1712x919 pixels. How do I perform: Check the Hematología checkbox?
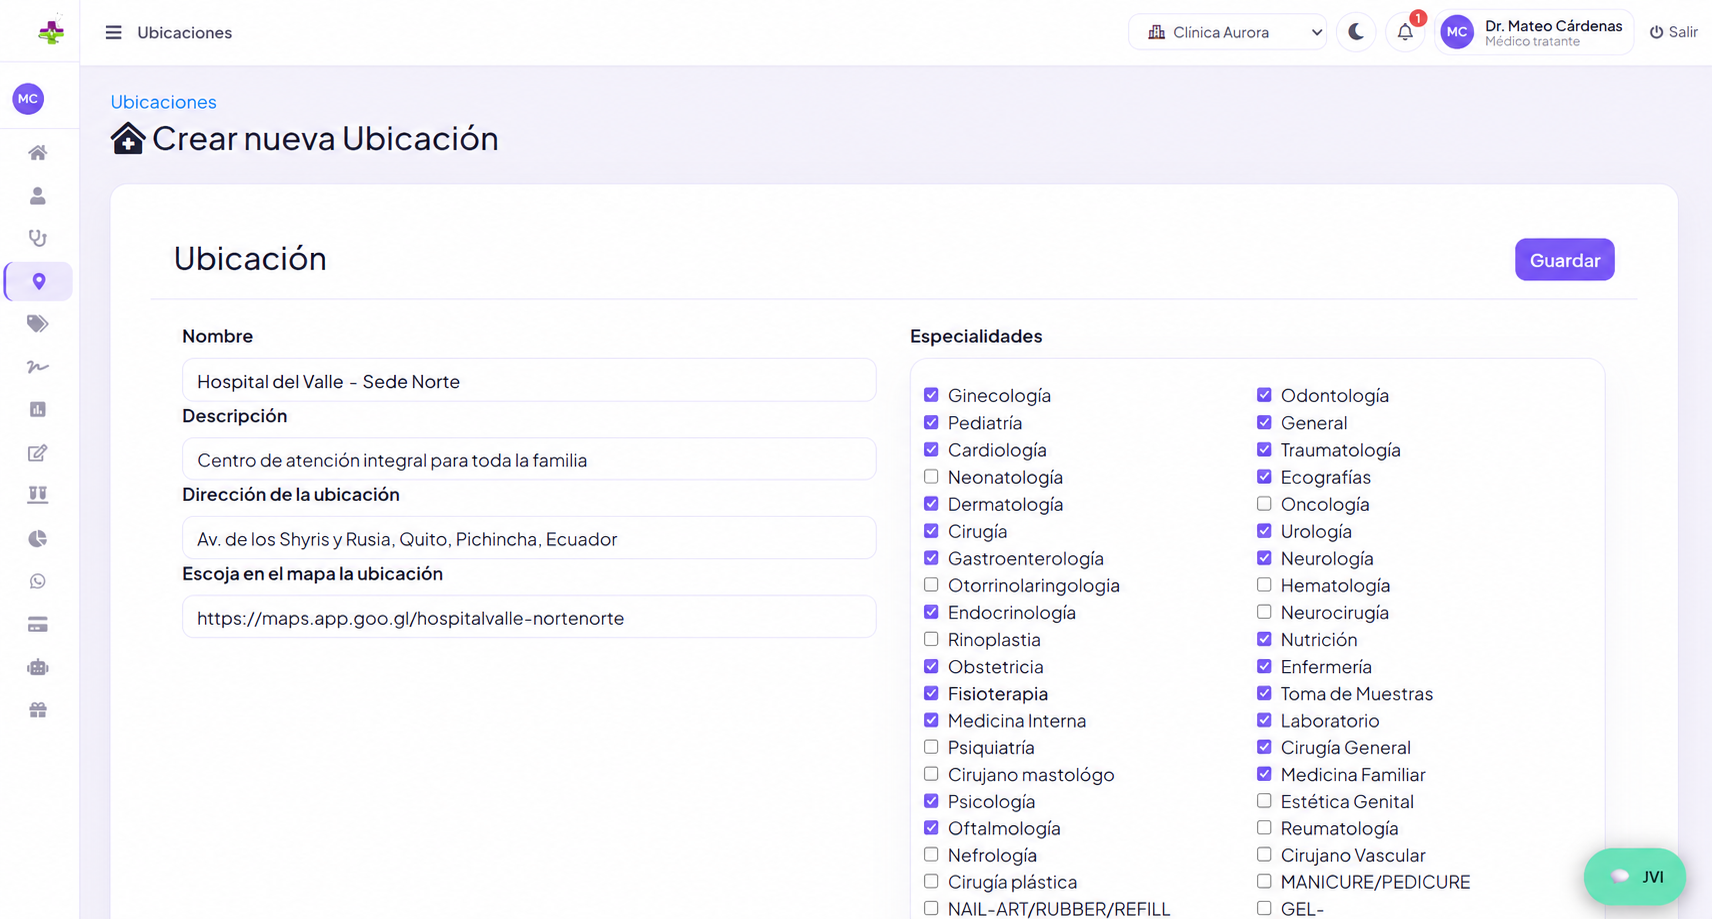tap(1264, 585)
